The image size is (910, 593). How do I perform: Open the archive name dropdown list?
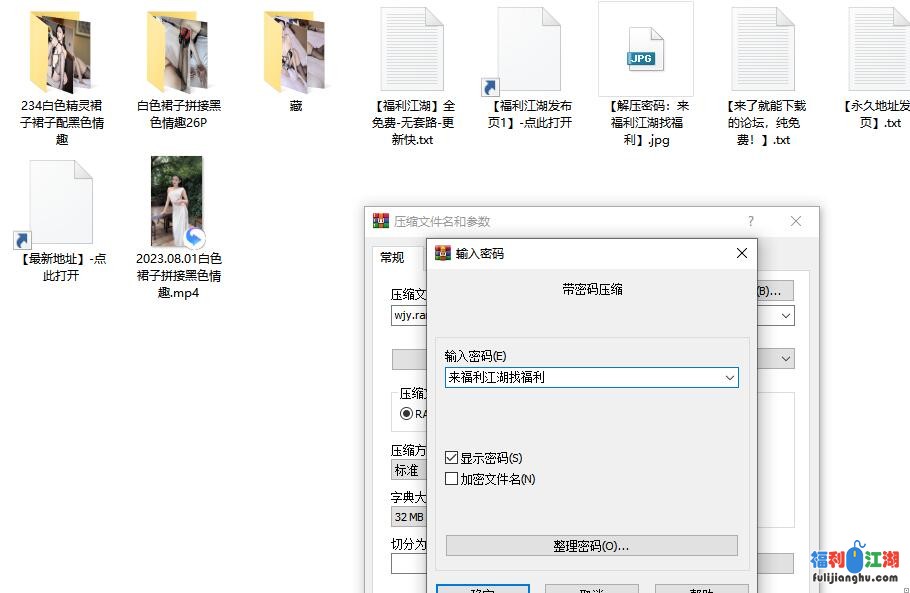(786, 316)
